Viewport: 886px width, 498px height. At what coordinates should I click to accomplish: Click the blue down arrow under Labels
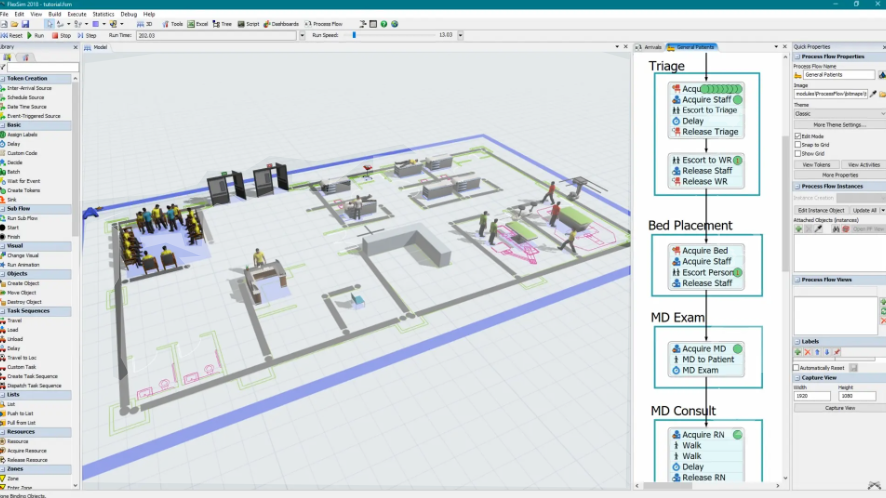click(827, 352)
